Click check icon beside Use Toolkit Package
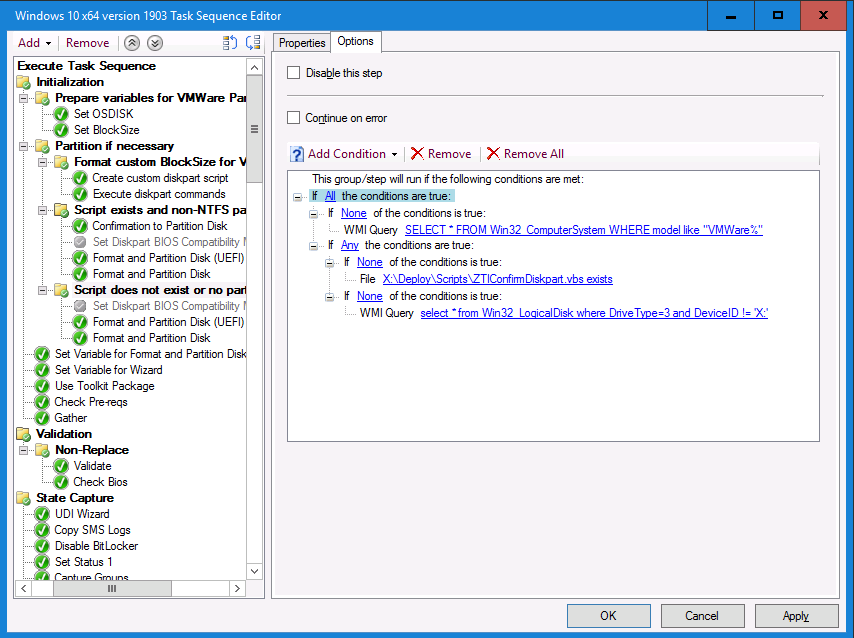This screenshot has height=638, width=854. [x=42, y=386]
